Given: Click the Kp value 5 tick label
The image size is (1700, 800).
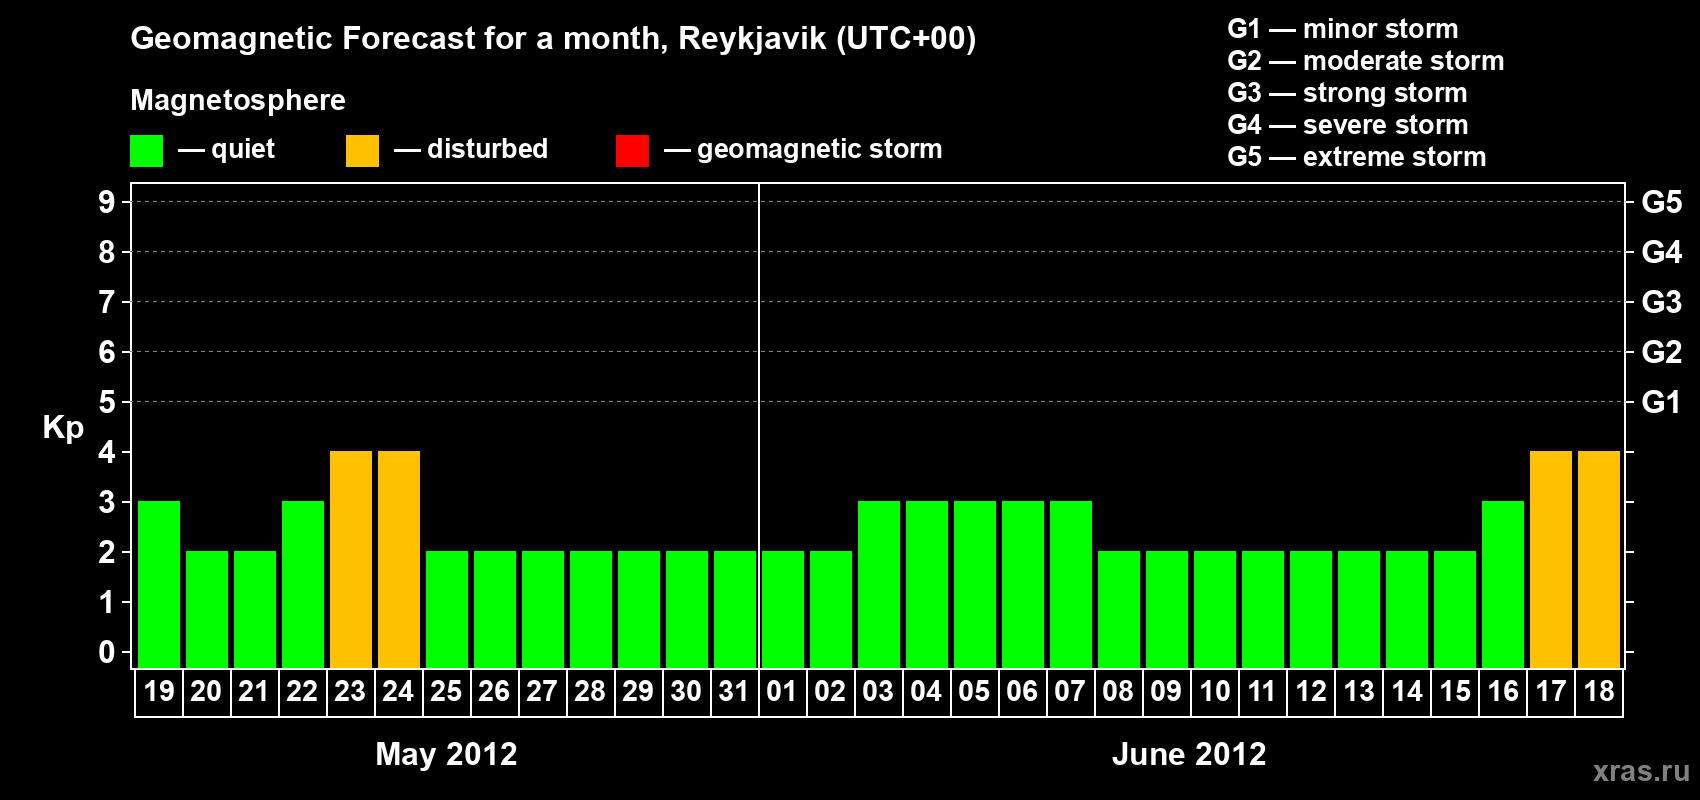Looking at the screenshot, I should [107, 402].
